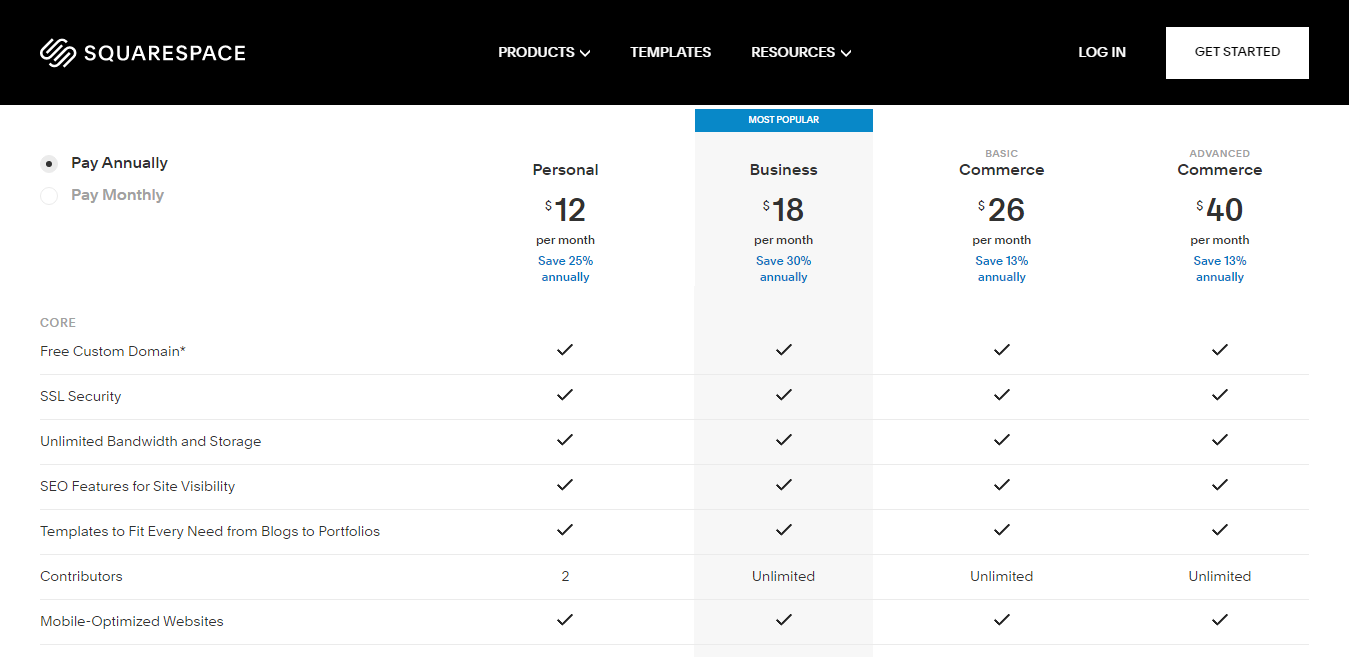Image resolution: width=1349 pixels, height=657 pixels.
Task: Click the SSL Security checkmark under Personal
Action: [x=565, y=394]
